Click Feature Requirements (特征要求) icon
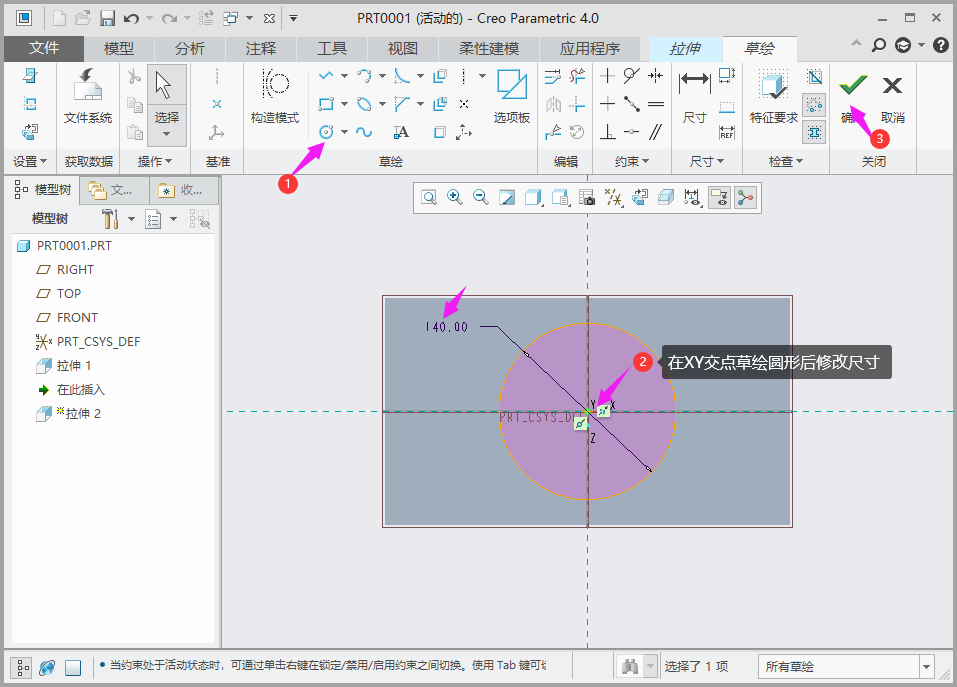The image size is (957, 687). click(x=772, y=97)
